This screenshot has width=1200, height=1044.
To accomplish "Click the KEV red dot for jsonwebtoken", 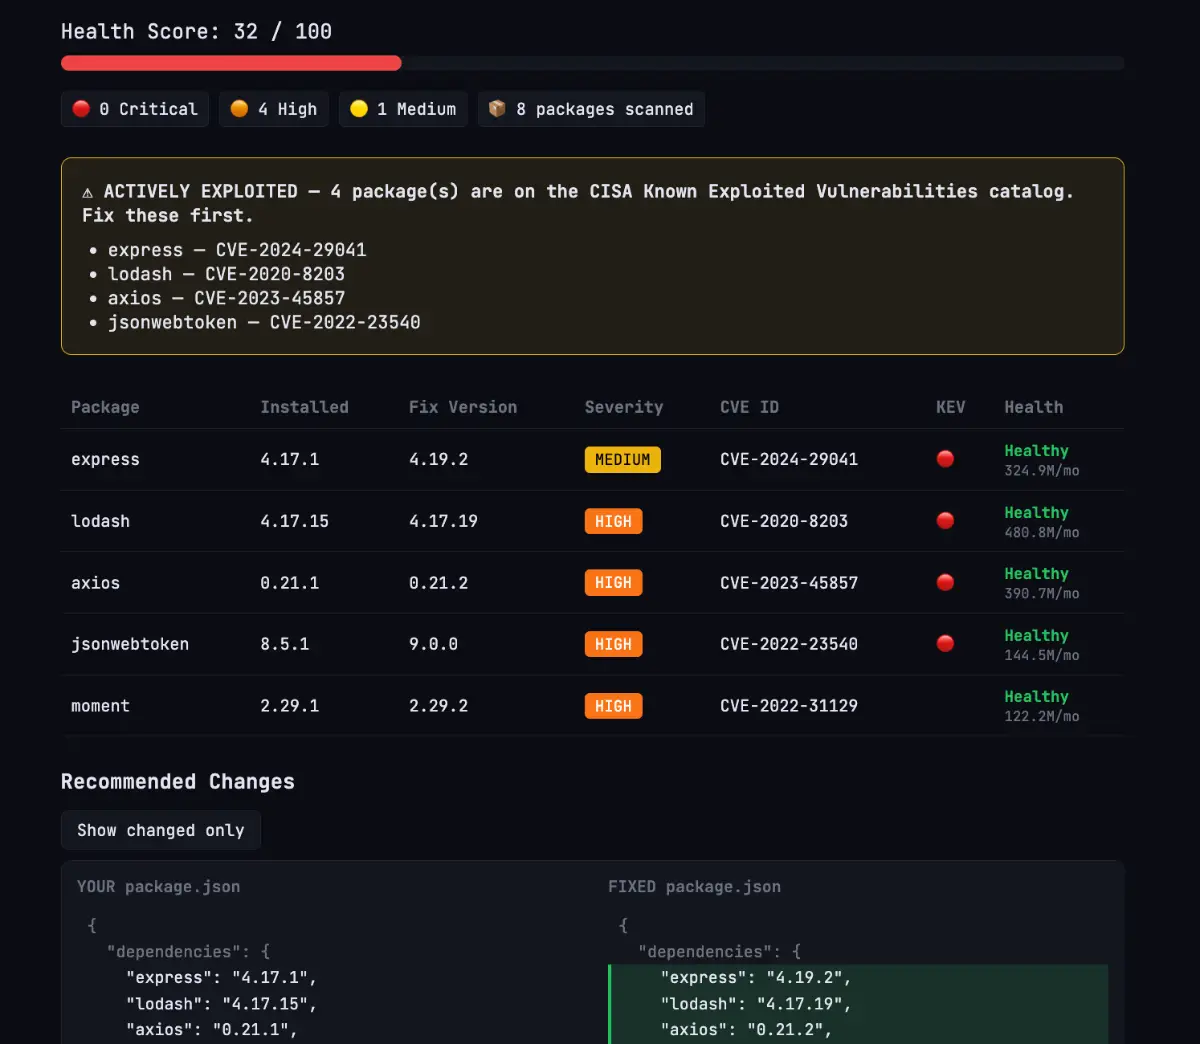I will click(x=945, y=644).
